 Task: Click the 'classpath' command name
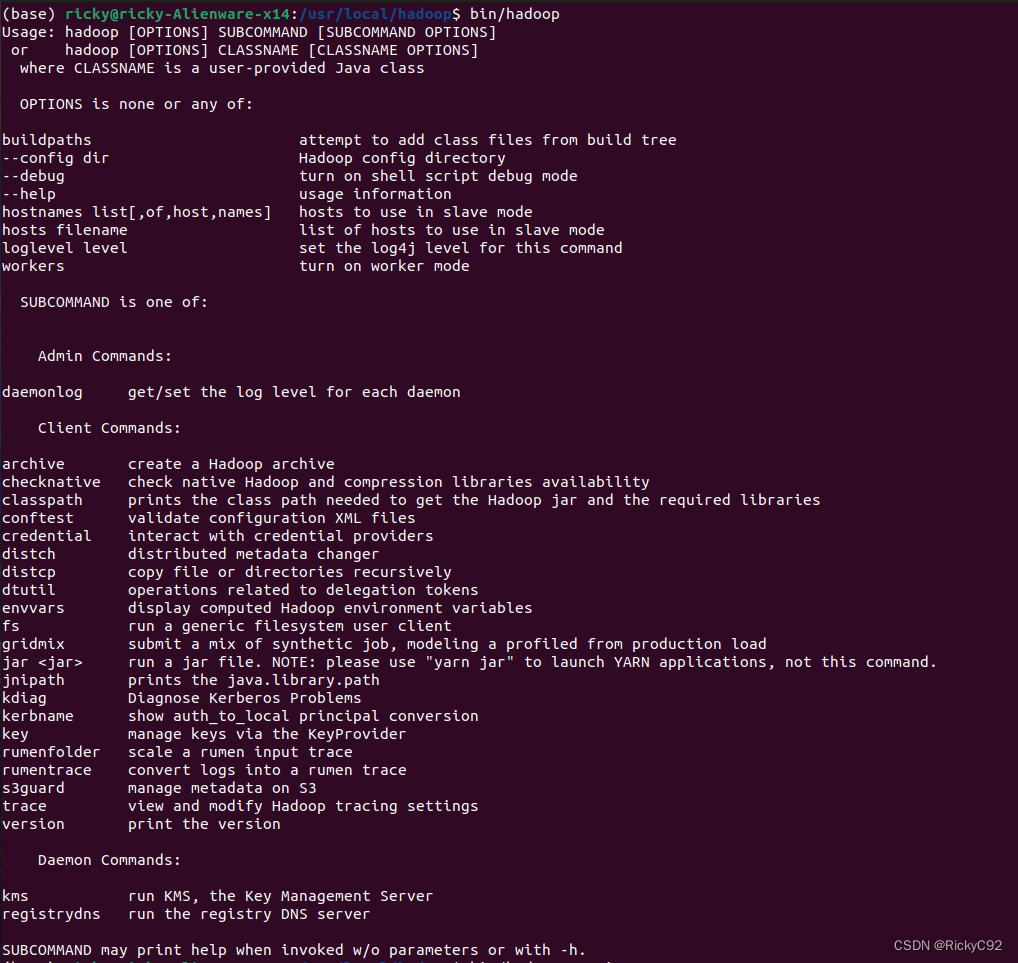[x=42, y=500]
